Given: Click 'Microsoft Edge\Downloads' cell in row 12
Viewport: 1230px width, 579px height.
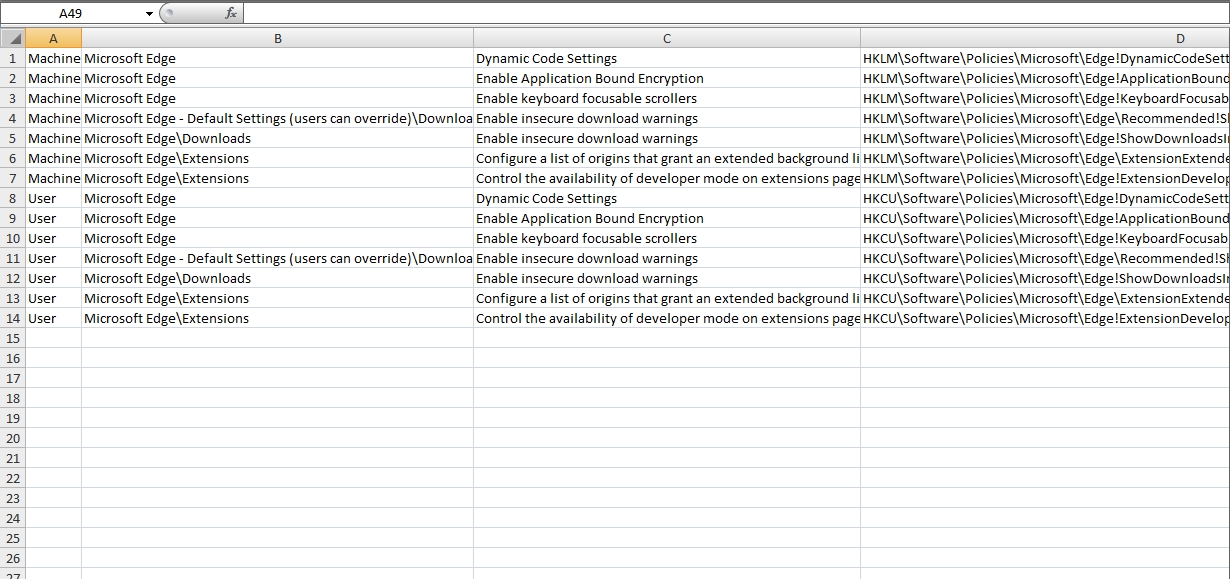Looking at the screenshot, I should click(277, 278).
